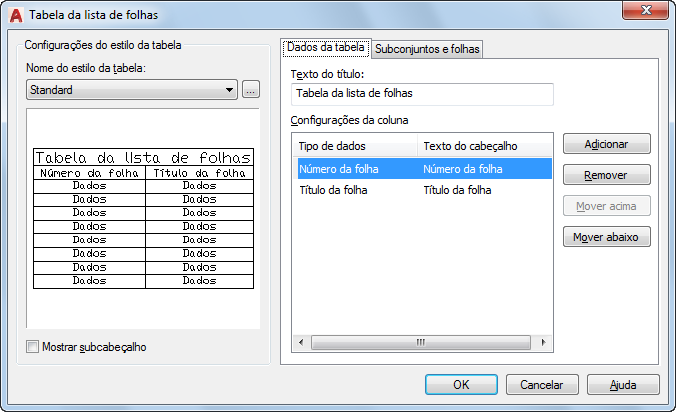Enable the Mostrar subcabeçalho checkbox
This screenshot has width=676, height=412.
coord(32,347)
